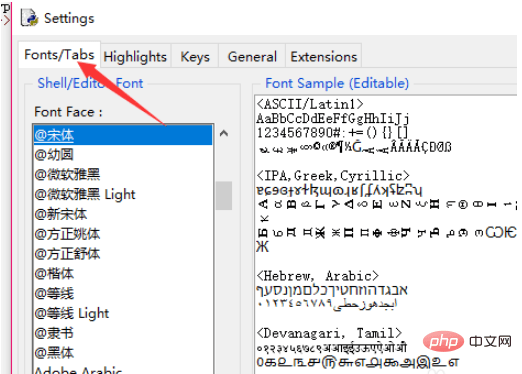Pick the @方正姚体 font face
The image size is (522, 374).
pyautogui.click(x=123, y=234)
